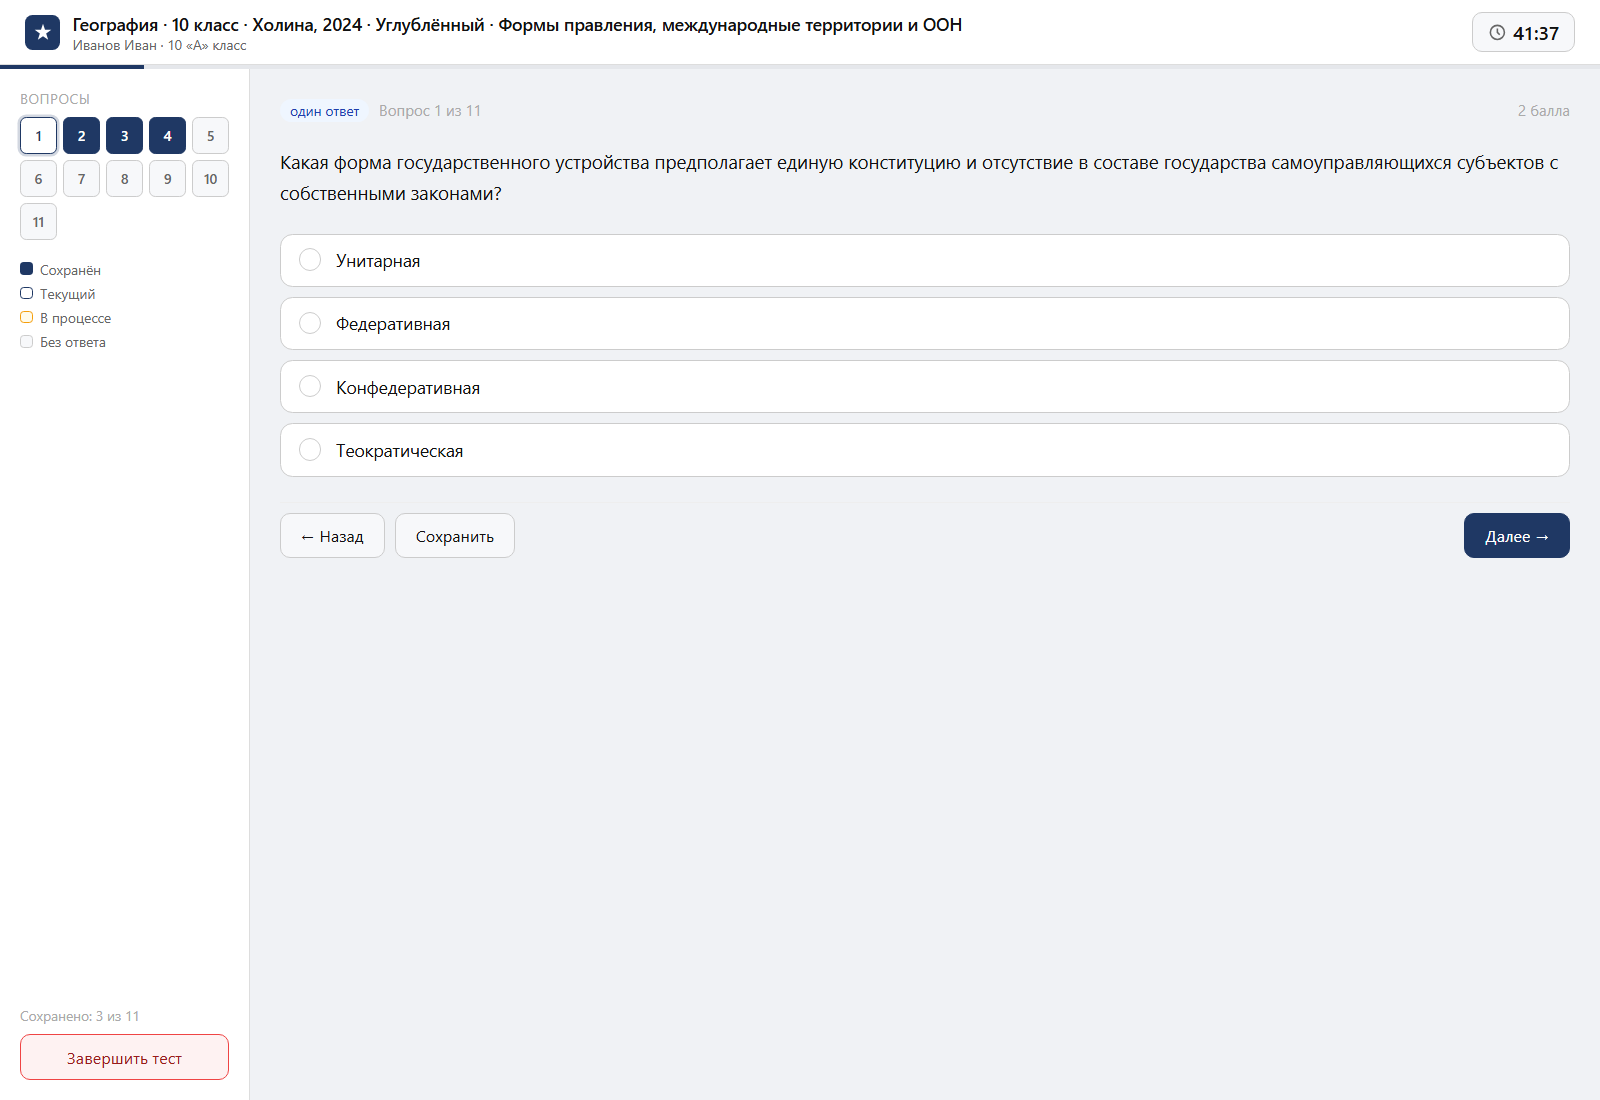Image resolution: width=1600 pixels, height=1100 pixels.
Task: Jump to question 8
Action: [x=124, y=179]
